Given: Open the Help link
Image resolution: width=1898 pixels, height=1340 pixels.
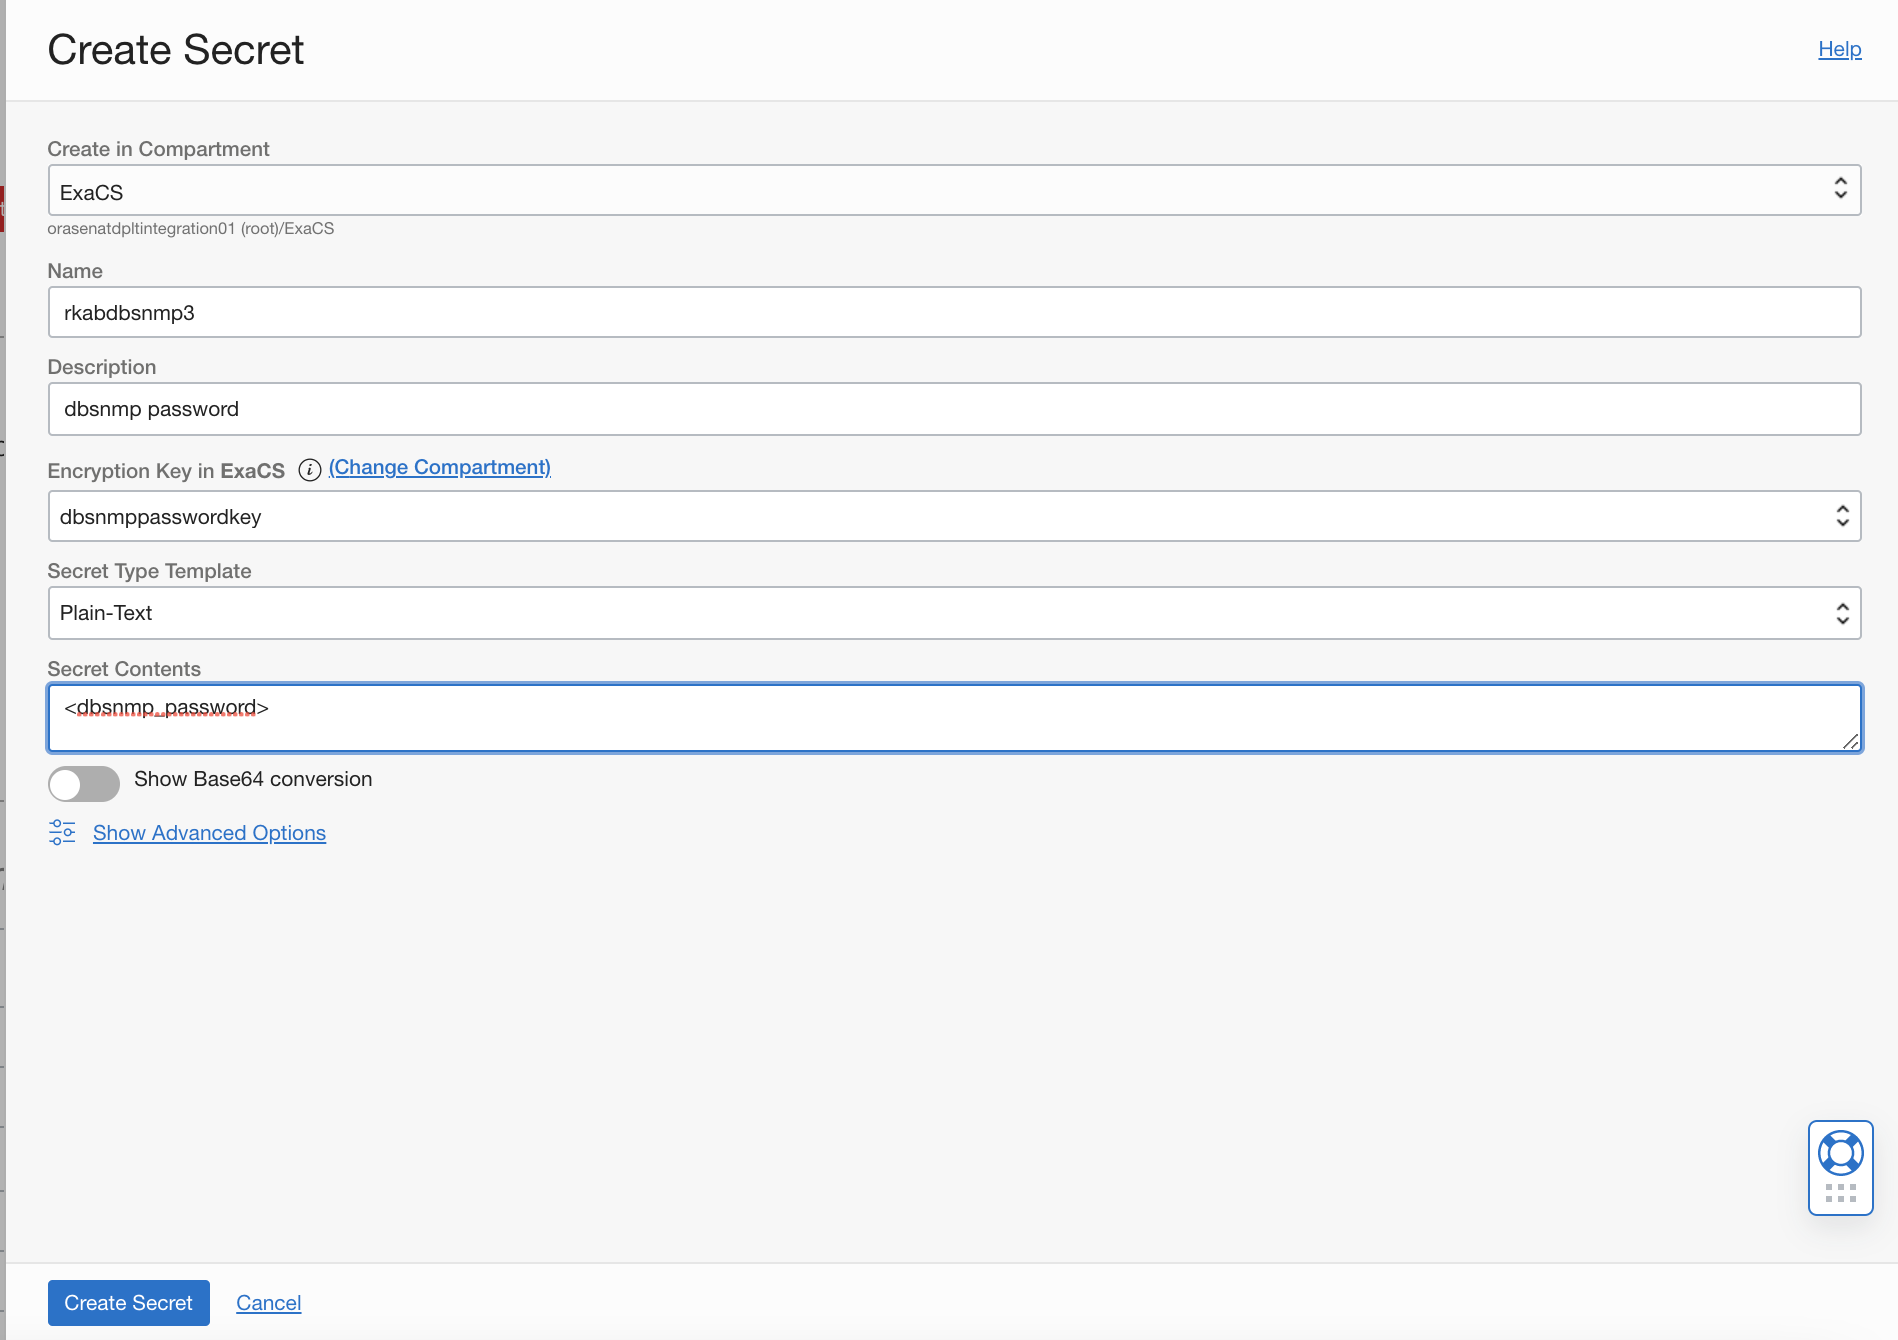Looking at the screenshot, I should (x=1839, y=49).
